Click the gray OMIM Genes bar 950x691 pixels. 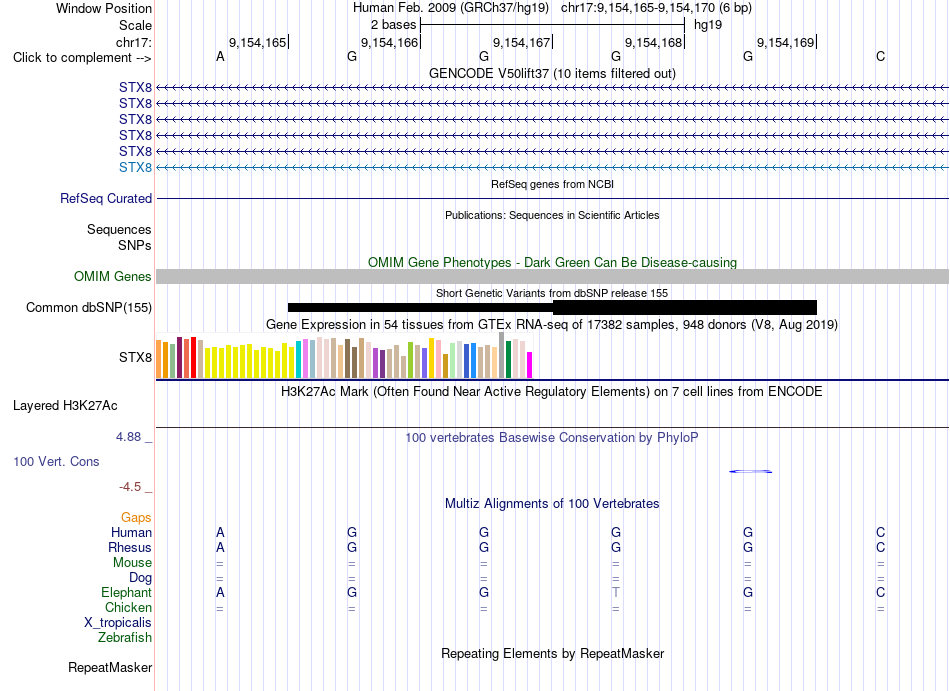[552, 277]
